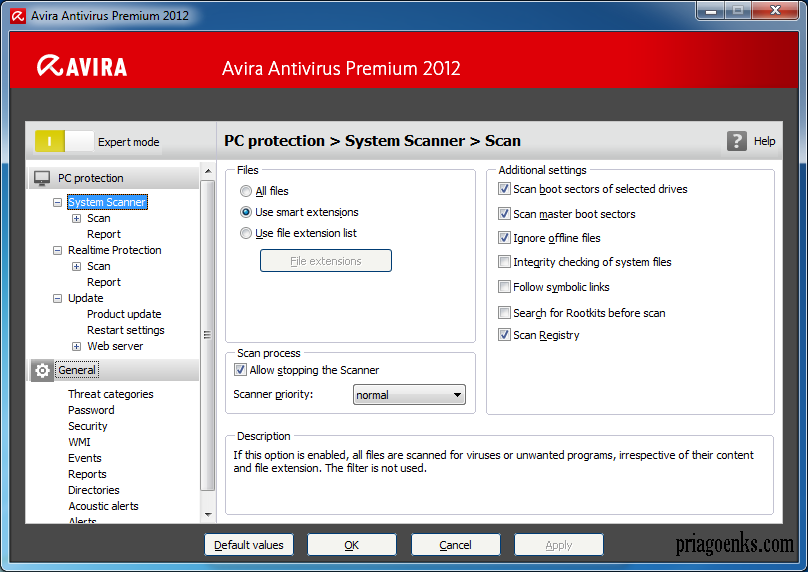Open Threat categories settings
The image size is (808, 572).
(x=110, y=394)
